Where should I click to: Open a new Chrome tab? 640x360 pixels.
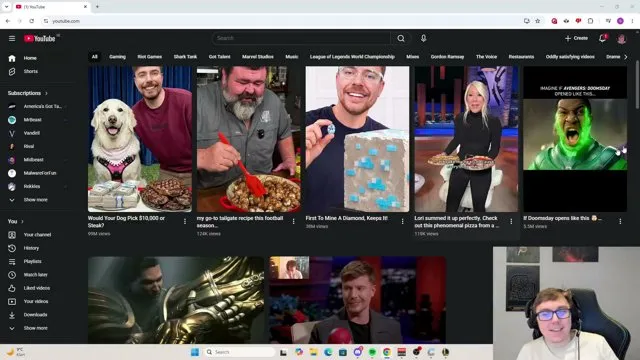coord(97,7)
